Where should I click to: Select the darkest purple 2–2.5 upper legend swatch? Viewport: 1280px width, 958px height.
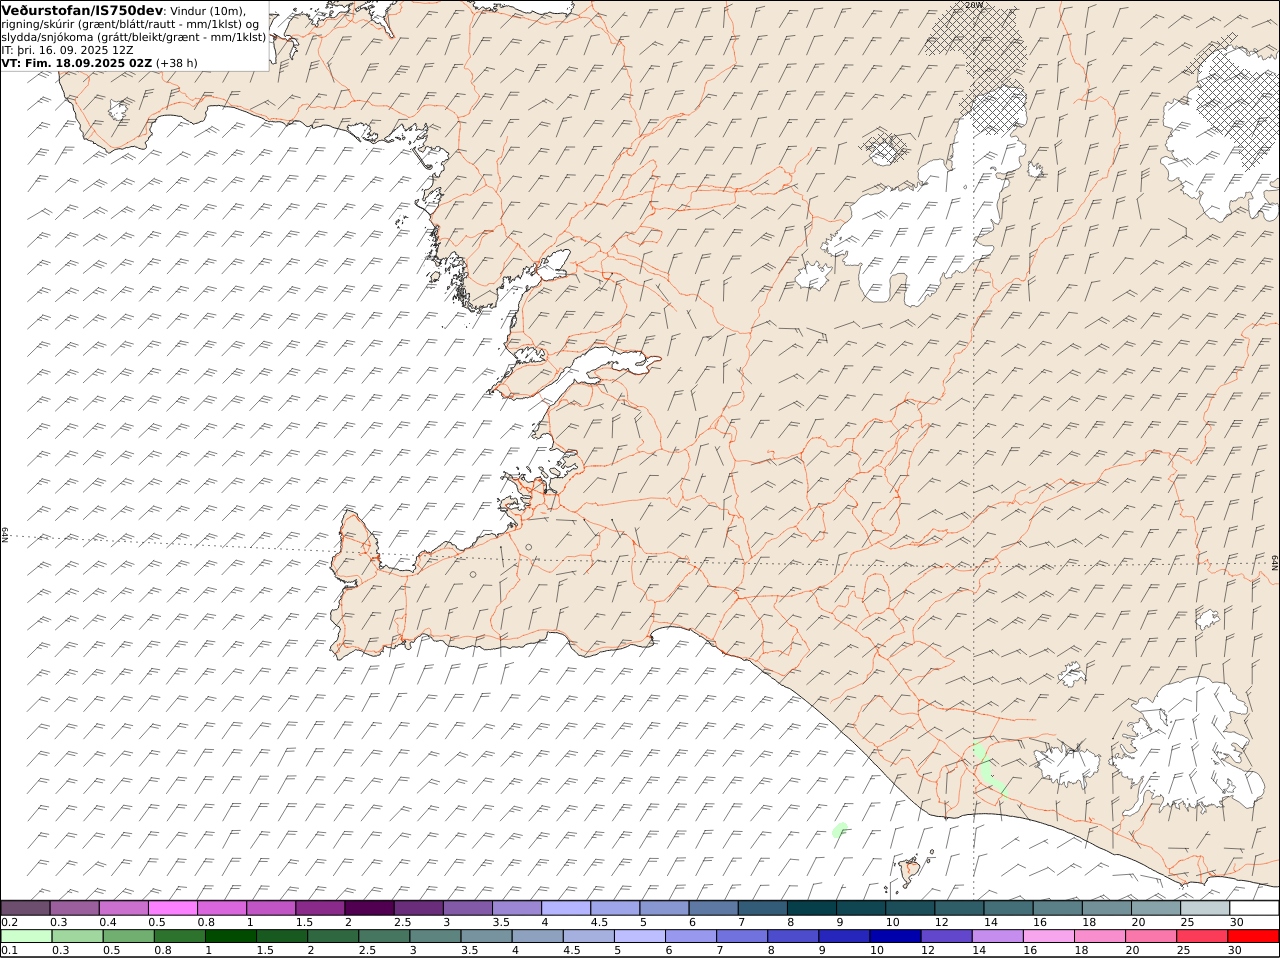[369, 908]
